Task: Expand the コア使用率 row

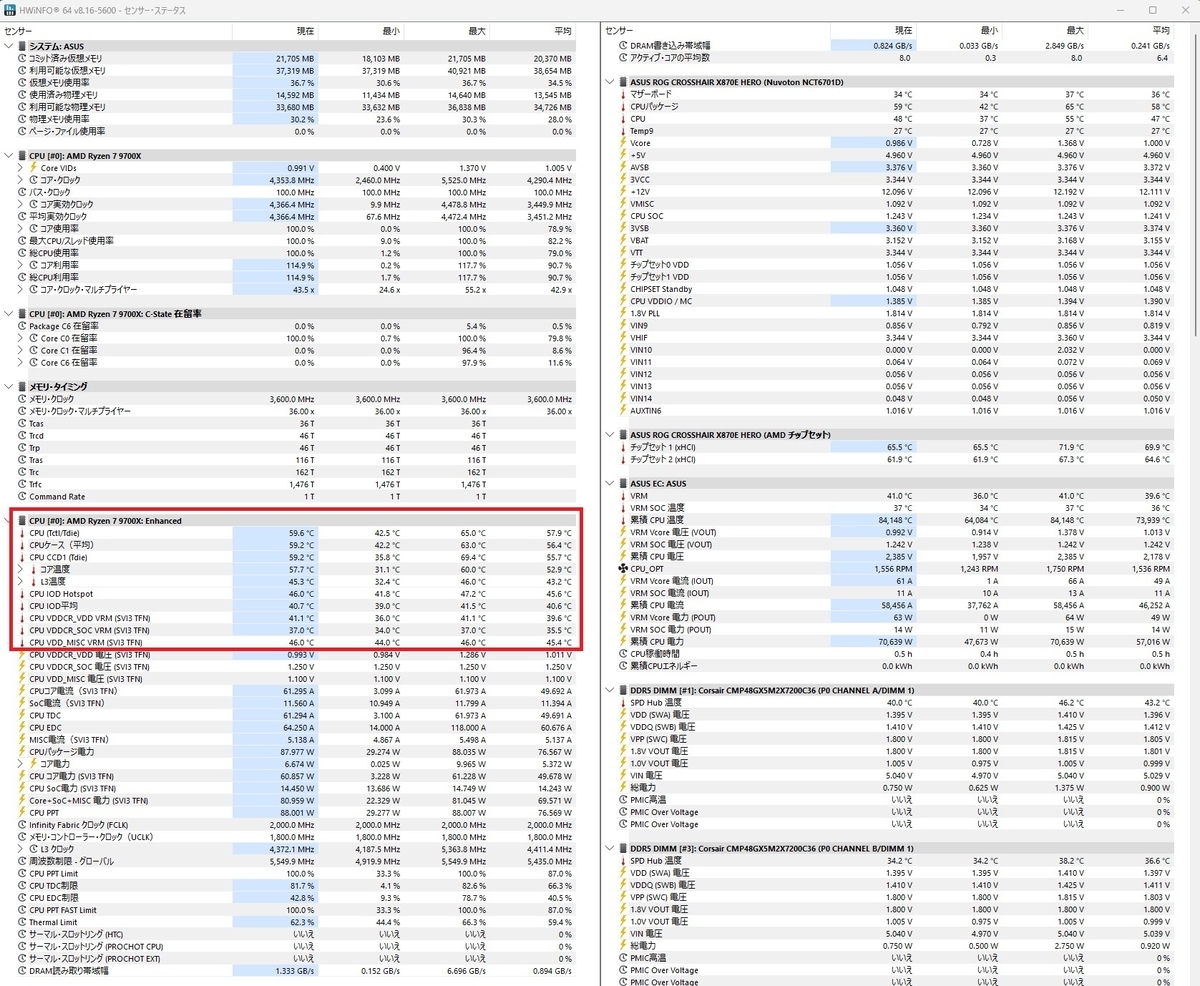Action: click(x=21, y=228)
